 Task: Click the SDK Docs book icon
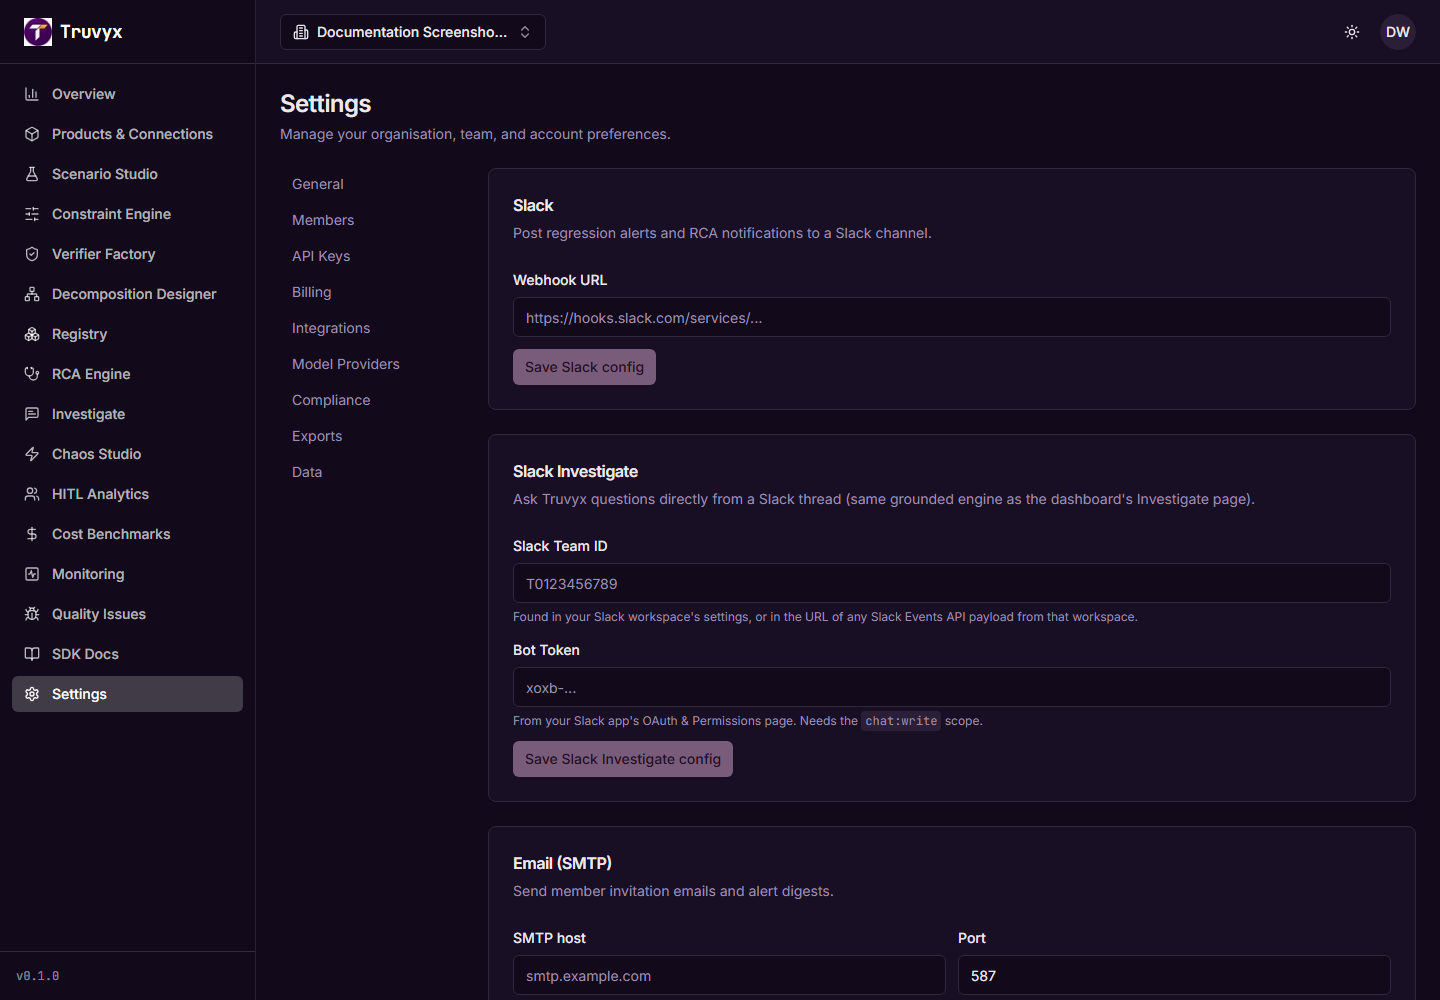click(32, 654)
